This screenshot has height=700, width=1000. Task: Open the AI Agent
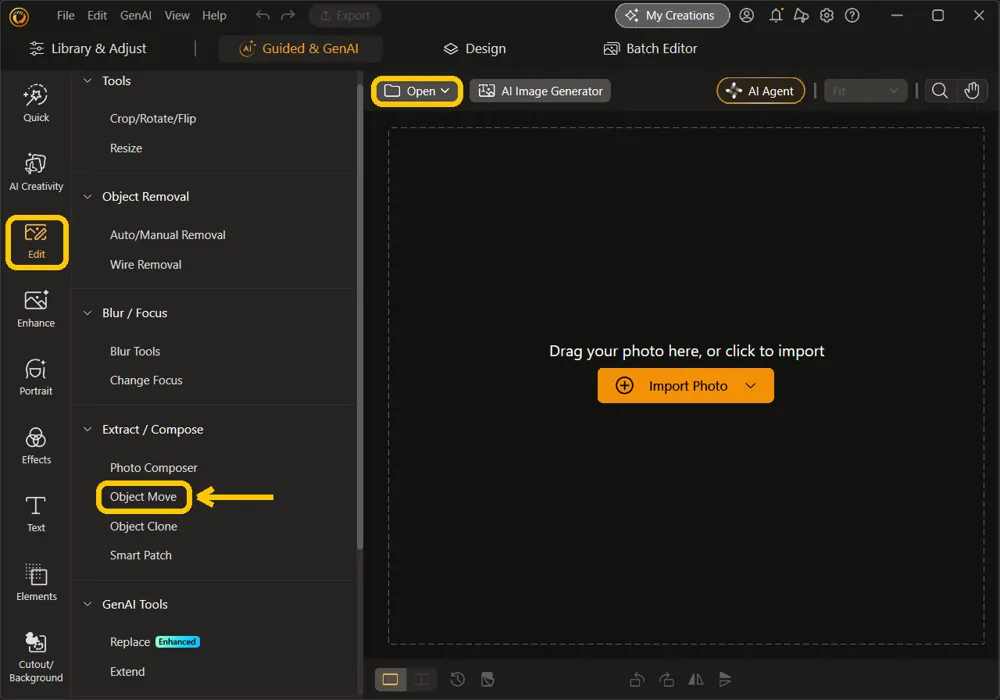pos(760,91)
